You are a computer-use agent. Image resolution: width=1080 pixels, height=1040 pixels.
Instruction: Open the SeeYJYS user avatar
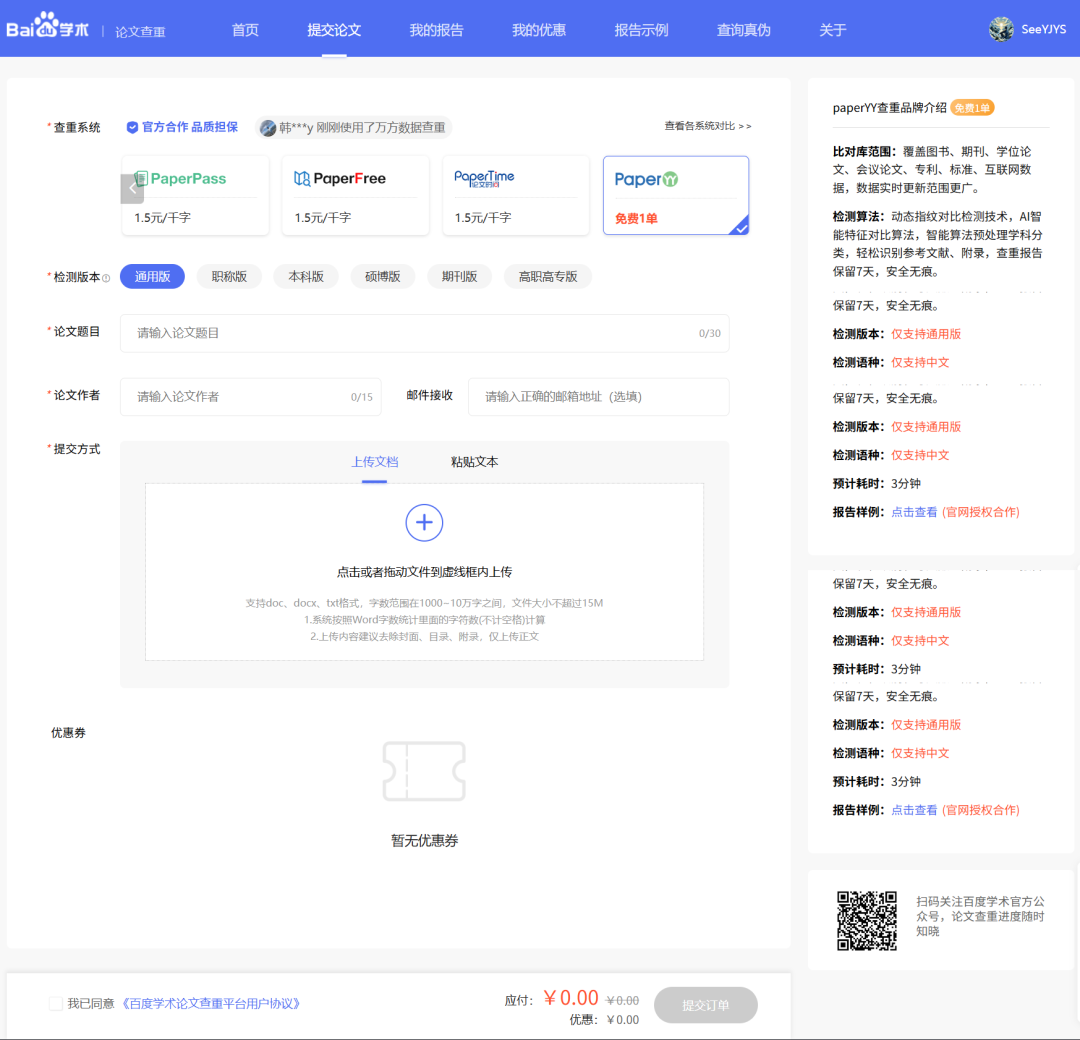[1001, 29]
